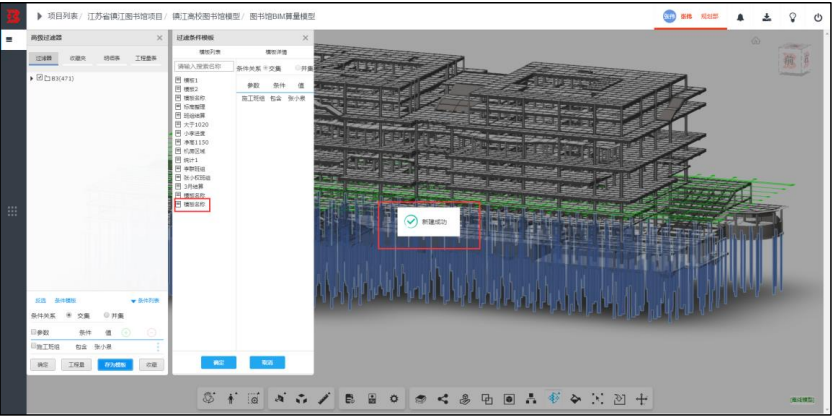The width and height of the screenshot is (833, 416).
Task: Activate the walking person navigation tool
Action: [x=231, y=398]
